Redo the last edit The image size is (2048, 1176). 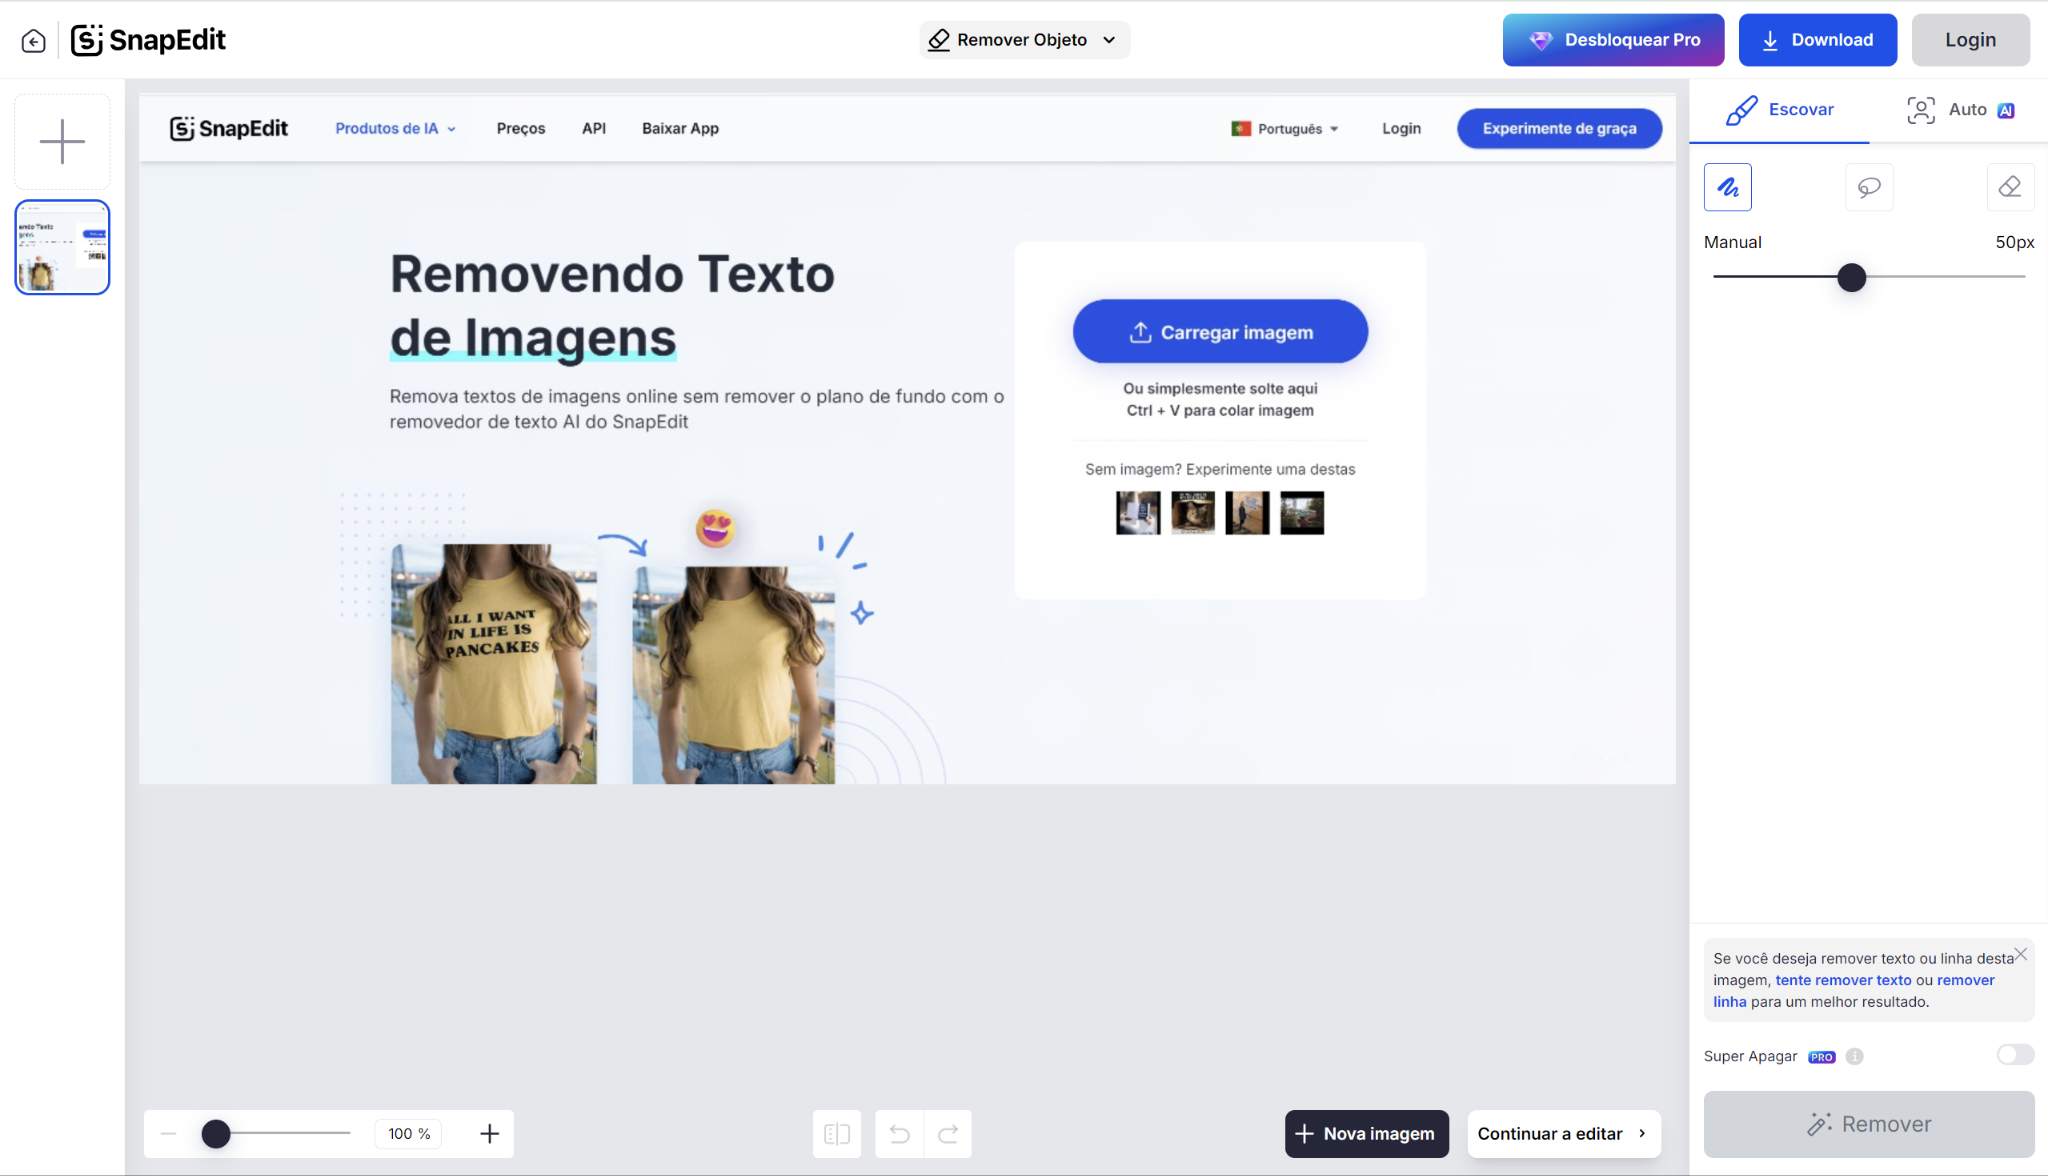(x=947, y=1133)
